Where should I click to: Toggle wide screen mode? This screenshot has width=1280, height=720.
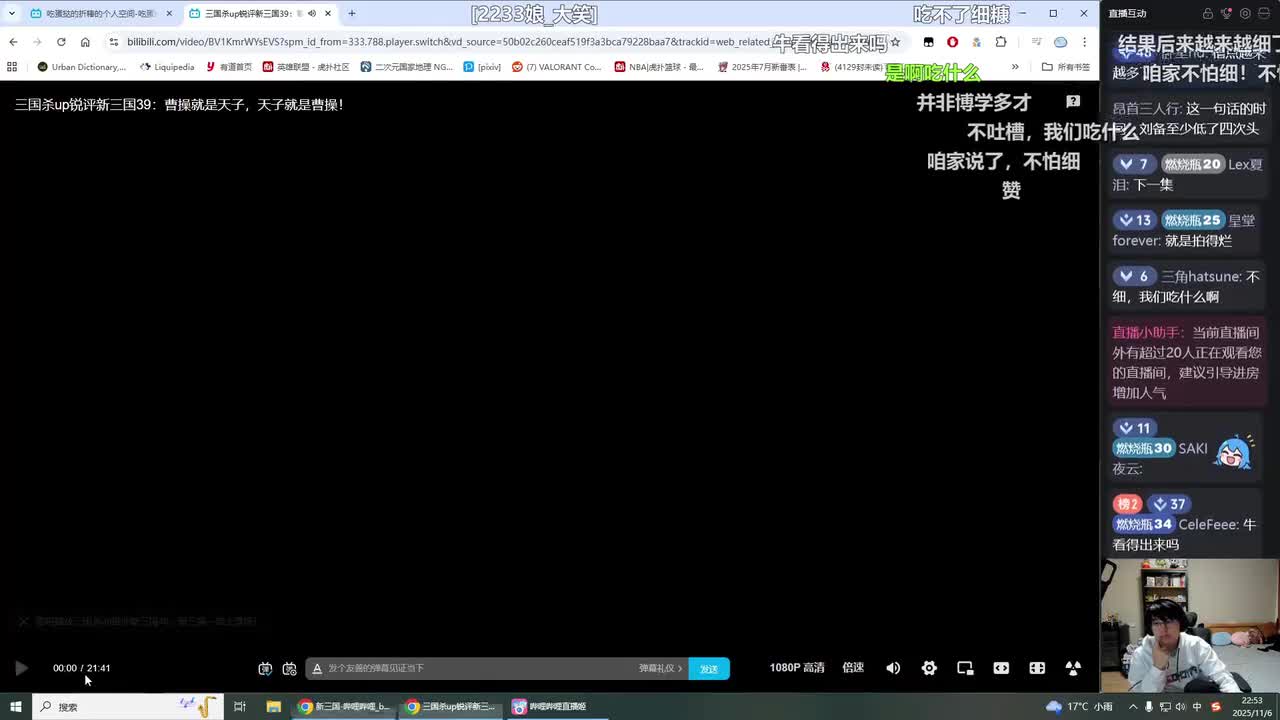(1001, 668)
